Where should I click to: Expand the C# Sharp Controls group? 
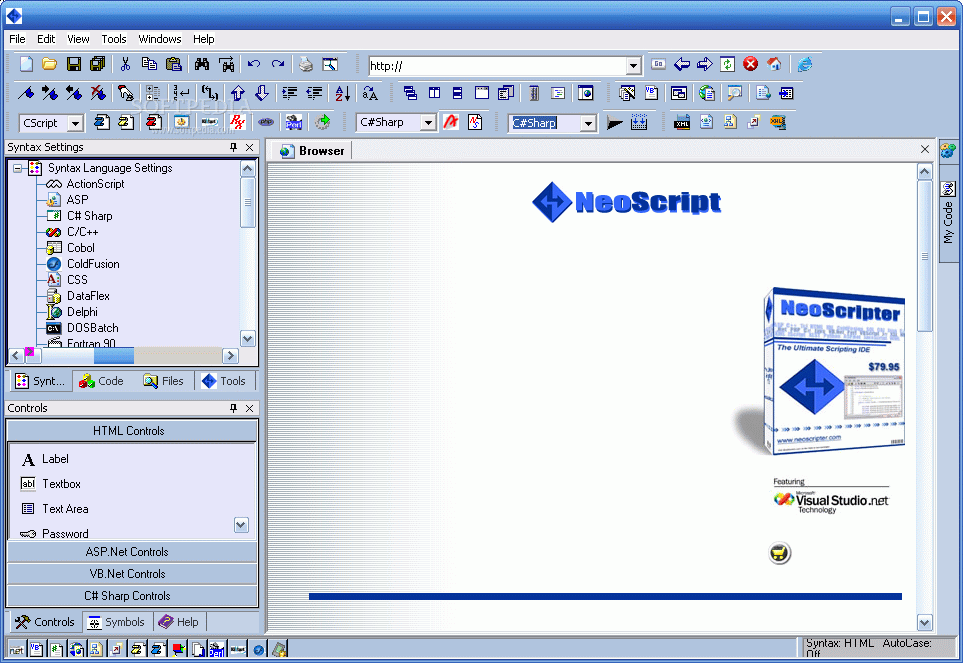[131, 595]
